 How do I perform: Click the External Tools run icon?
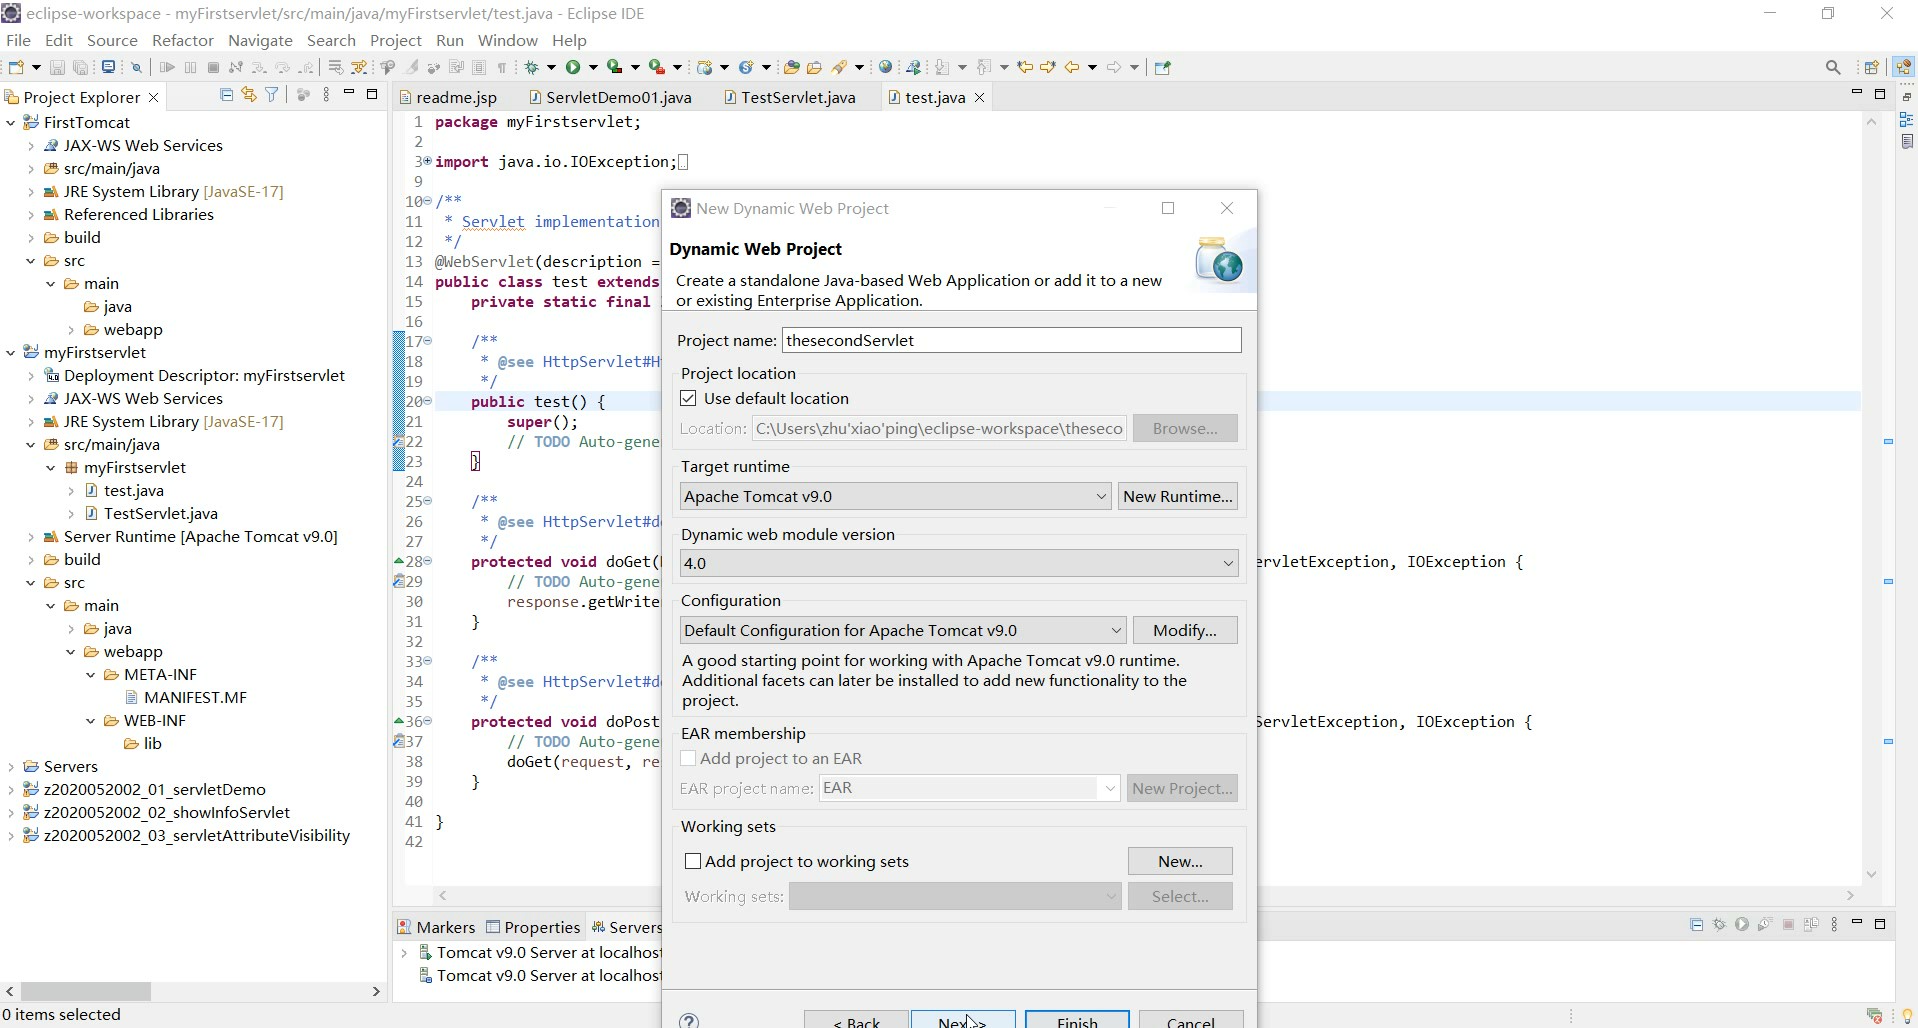point(657,67)
